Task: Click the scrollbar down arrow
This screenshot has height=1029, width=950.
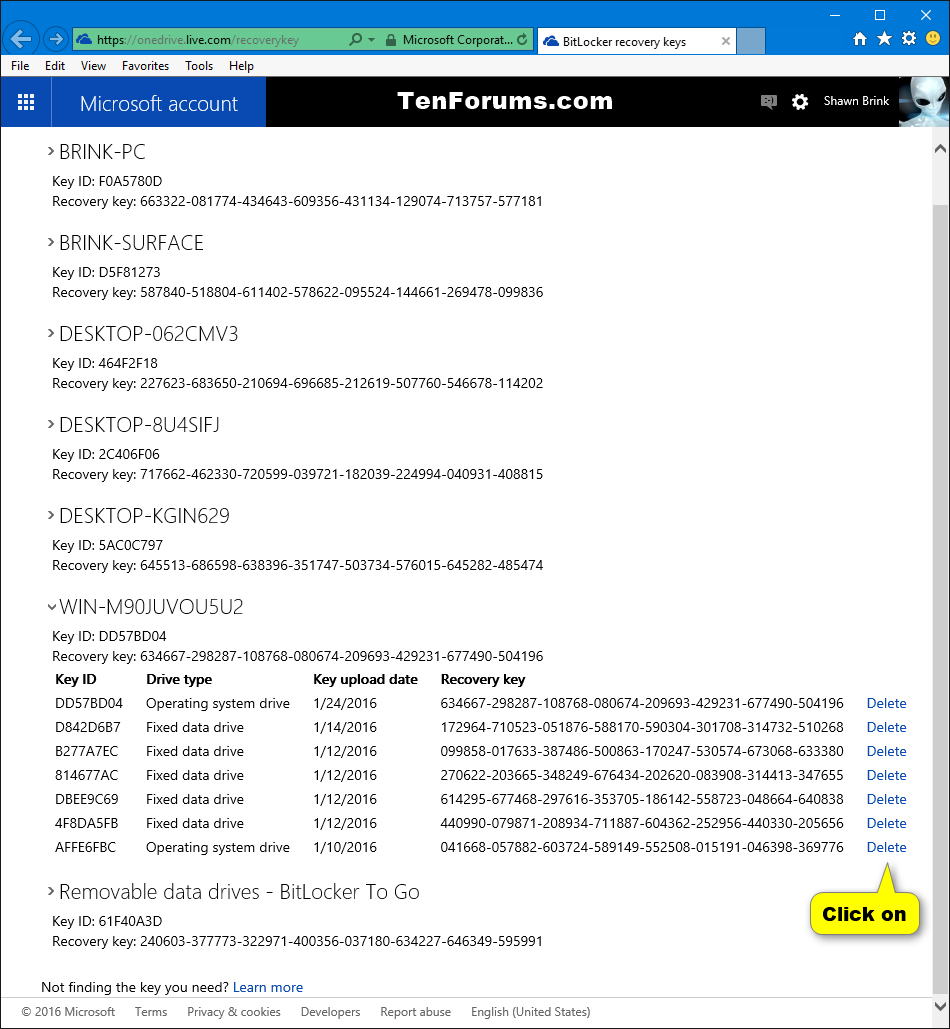Action: pos(940,1006)
